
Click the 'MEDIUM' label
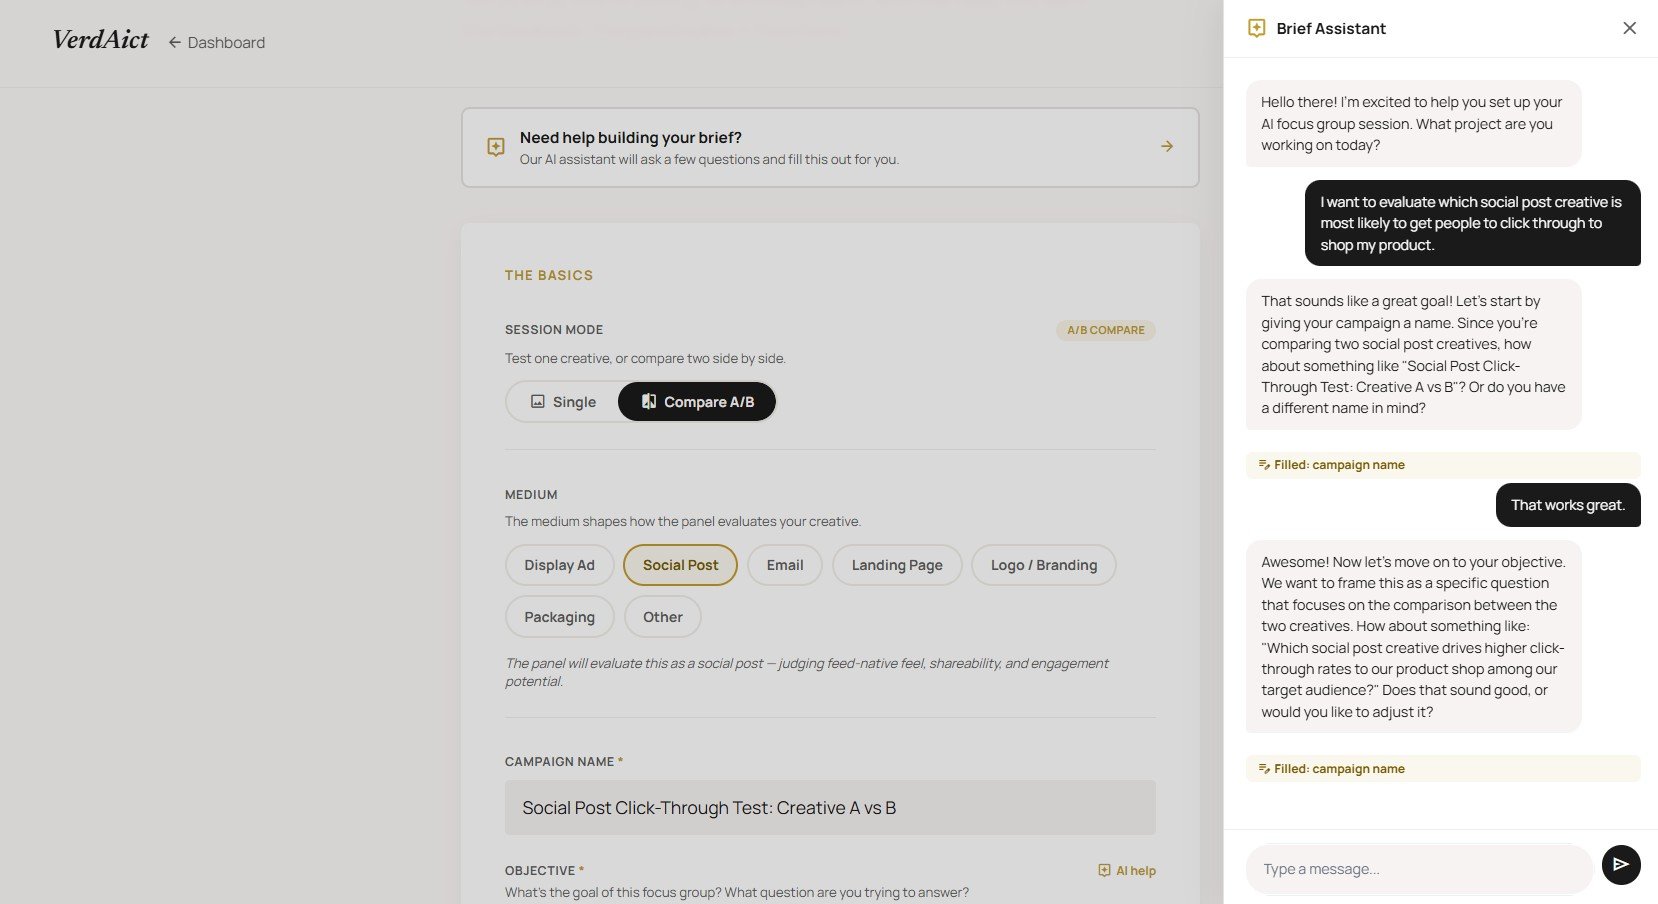click(531, 495)
